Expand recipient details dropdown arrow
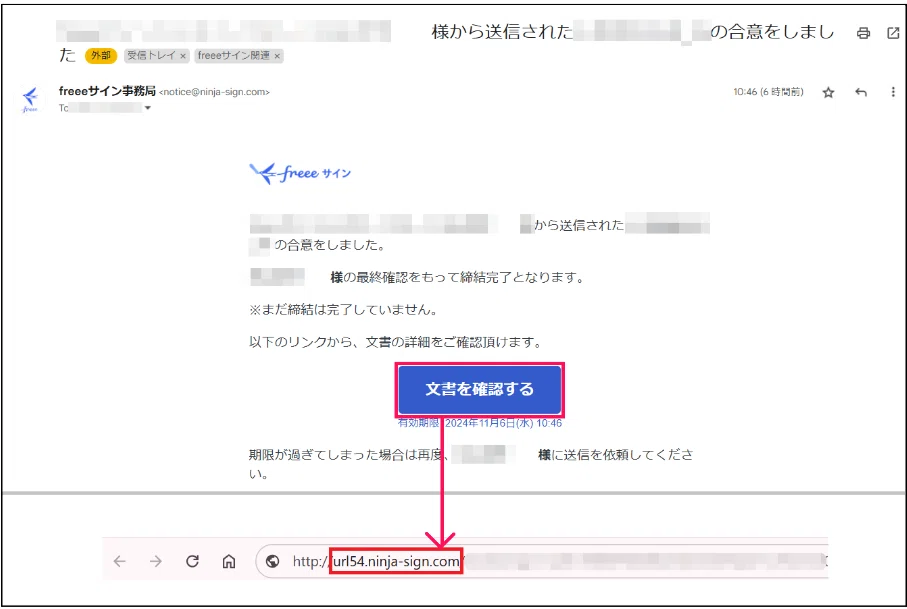This screenshot has height=609, width=907. coord(148,108)
